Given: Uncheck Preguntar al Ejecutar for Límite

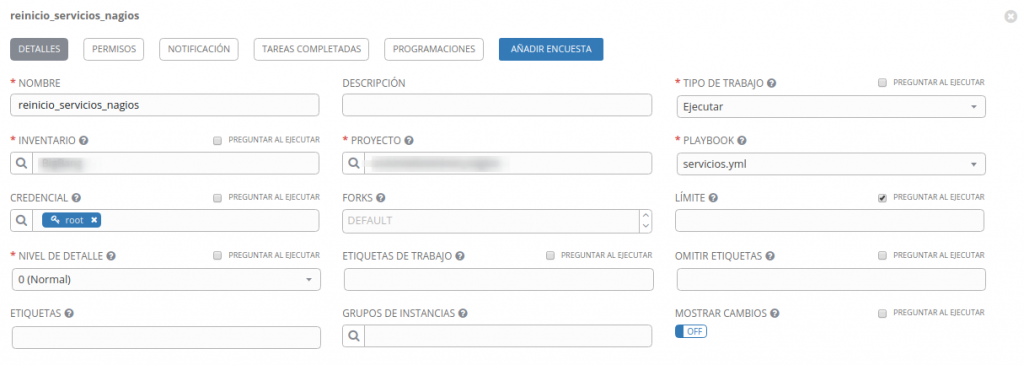Looking at the screenshot, I should point(882,197).
